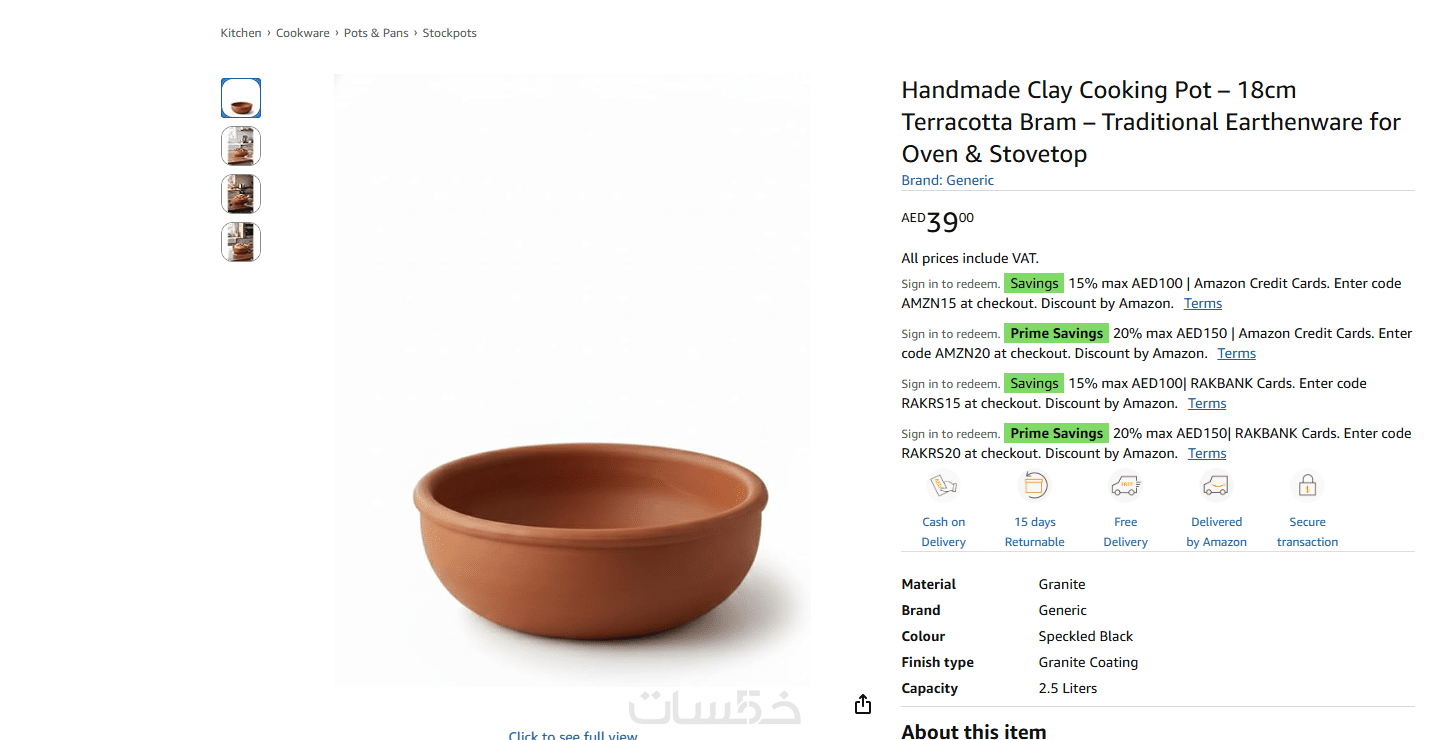Select the first product thumbnail
Viewport: 1430px width, 740px height.
coord(241,98)
